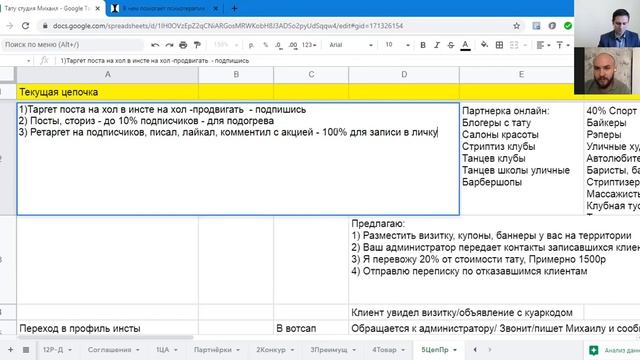Image resolution: width=640 pixels, height=360 pixels.
Task: Select cell Текущая цепочка
Action: point(107,92)
